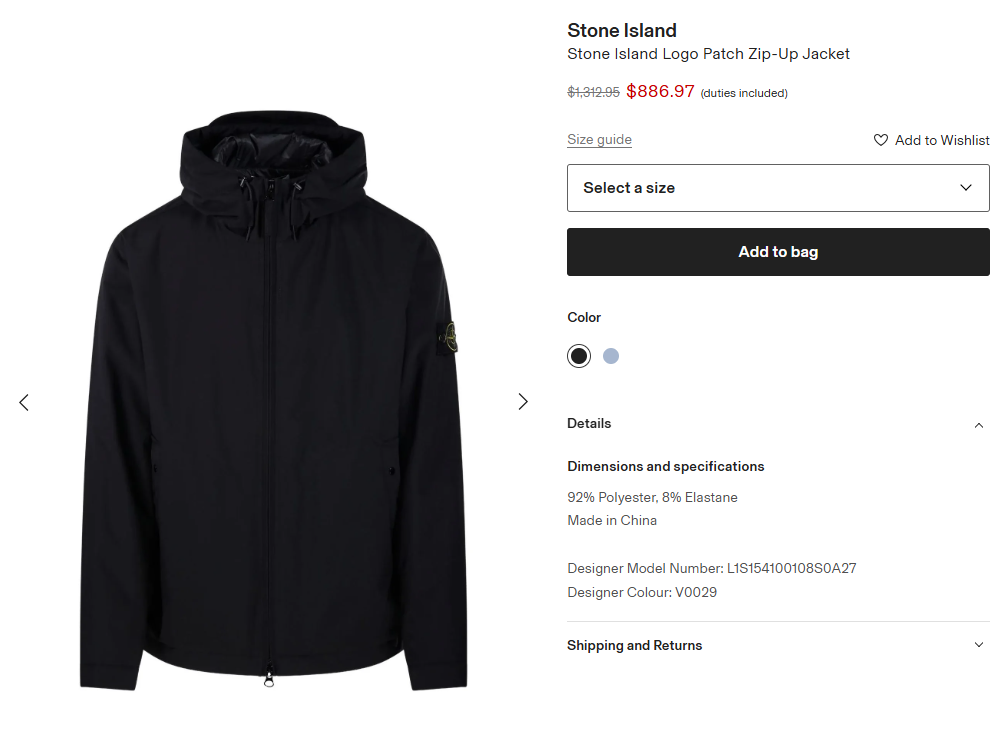The image size is (1002, 740).
Task: Click the Shipping and Returns heading
Action: point(634,646)
